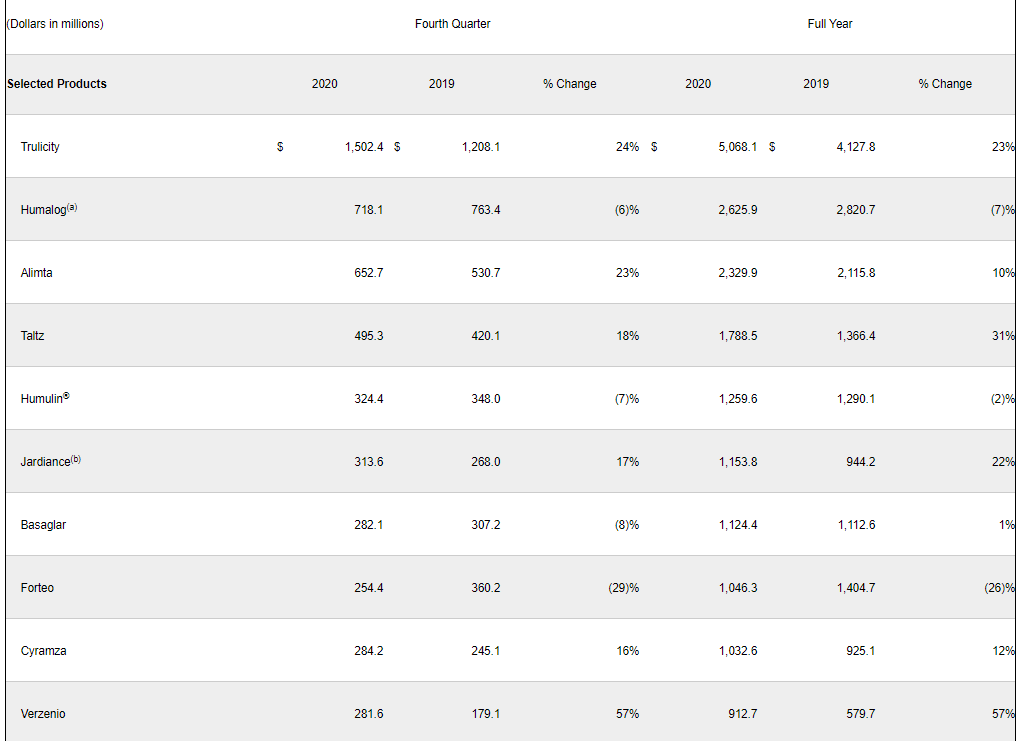Select Humalog's 2,820.7 full year 2019 cell
This screenshot has width=1021, height=741.
[856, 210]
